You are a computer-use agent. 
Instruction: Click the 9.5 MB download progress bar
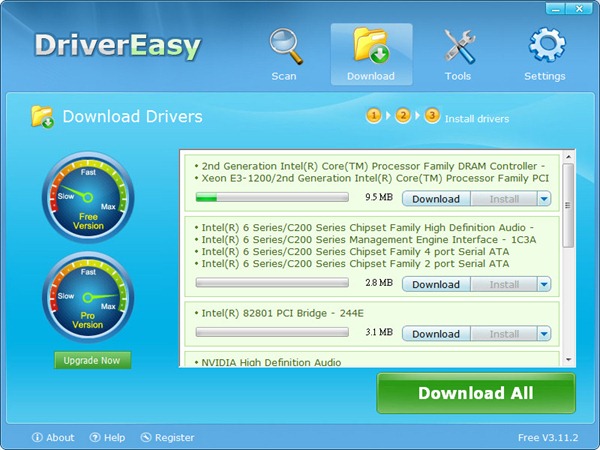point(272,197)
